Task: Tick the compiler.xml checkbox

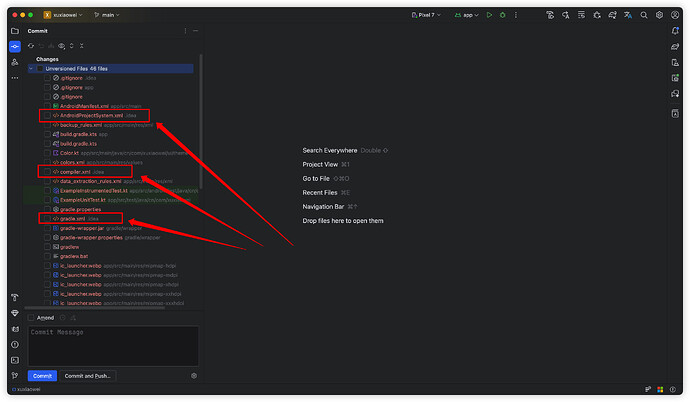Action: click(46, 171)
